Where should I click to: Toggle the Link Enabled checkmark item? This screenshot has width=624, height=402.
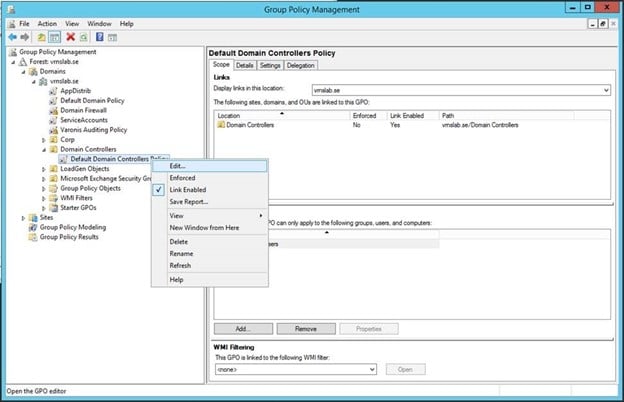point(188,189)
